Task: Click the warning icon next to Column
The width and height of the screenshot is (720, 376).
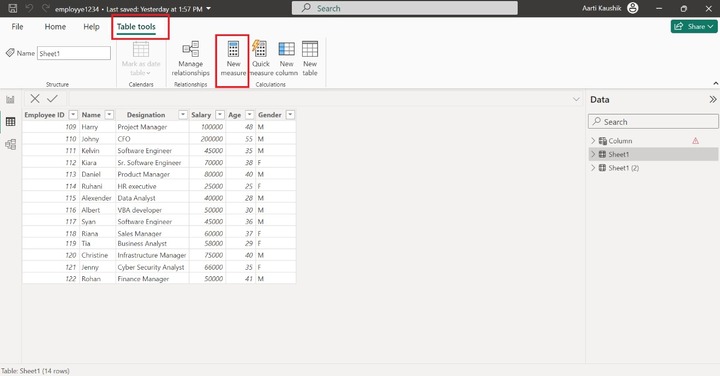Action: [695, 141]
